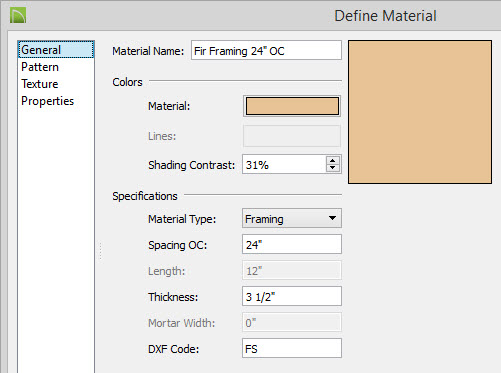Open the Texture panel
Screen dimensions: 501x373
pos(40,84)
